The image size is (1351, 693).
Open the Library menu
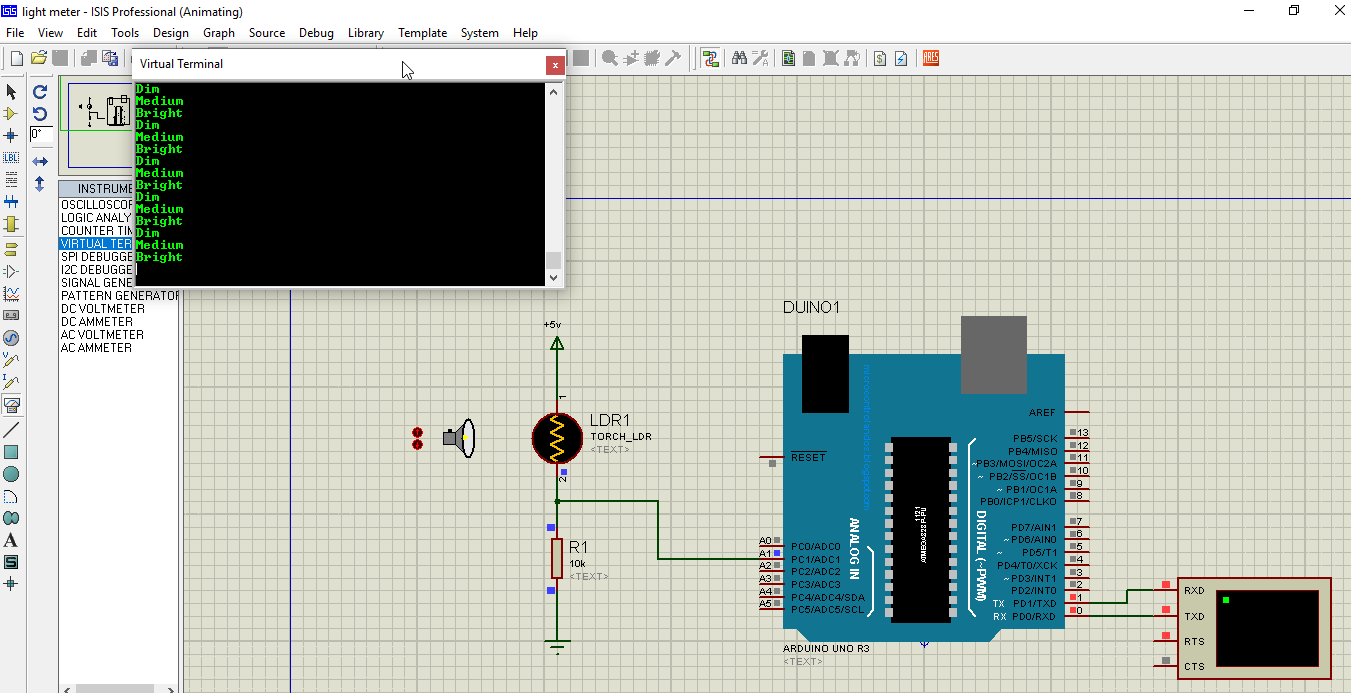(x=366, y=32)
